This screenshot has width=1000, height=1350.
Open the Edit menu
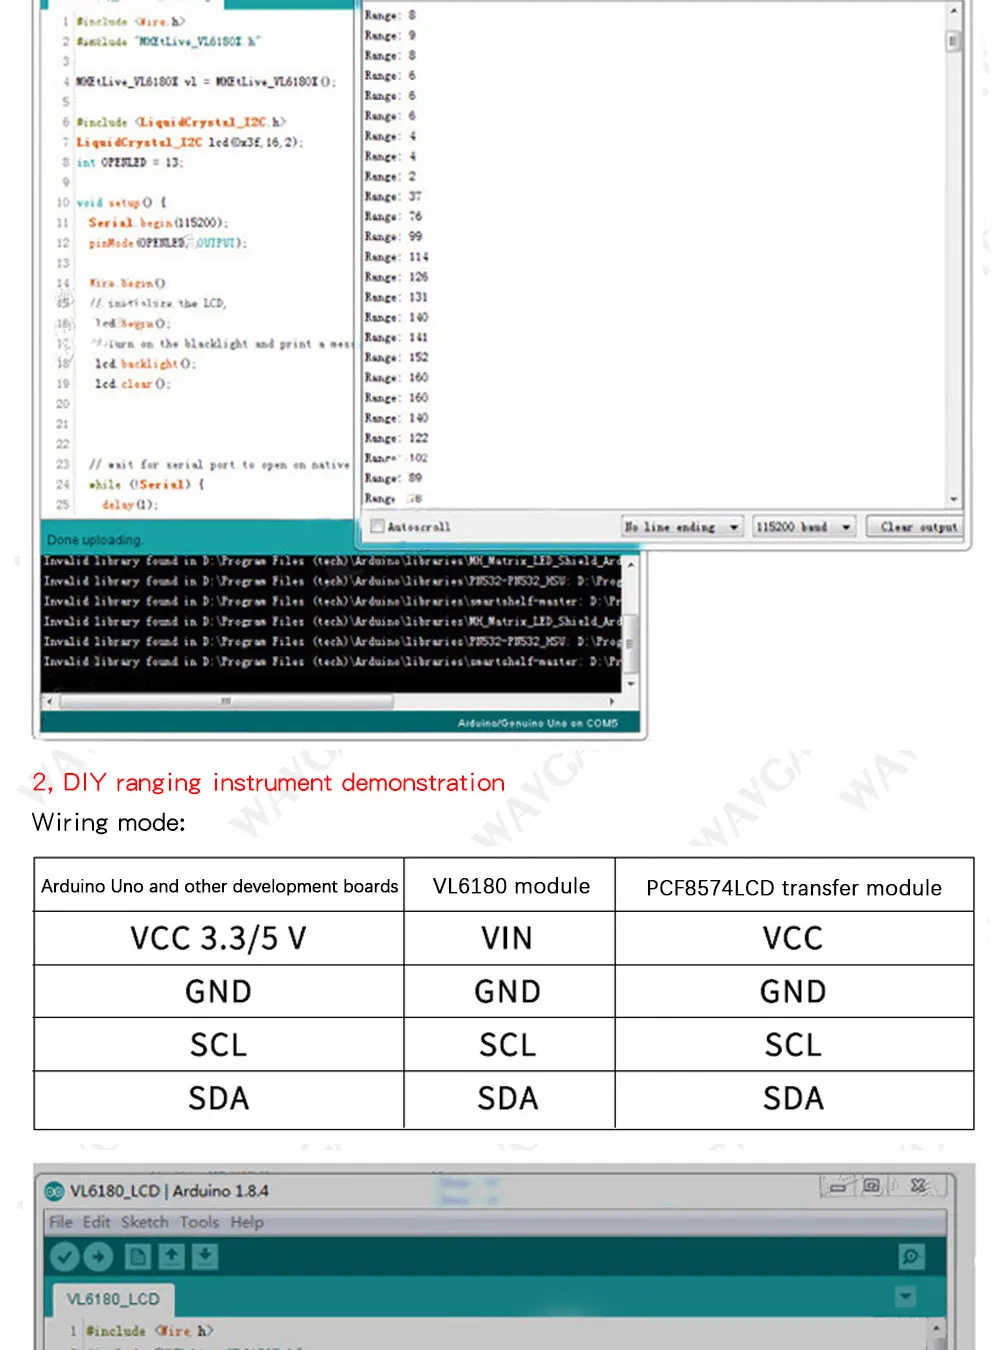click(96, 1222)
